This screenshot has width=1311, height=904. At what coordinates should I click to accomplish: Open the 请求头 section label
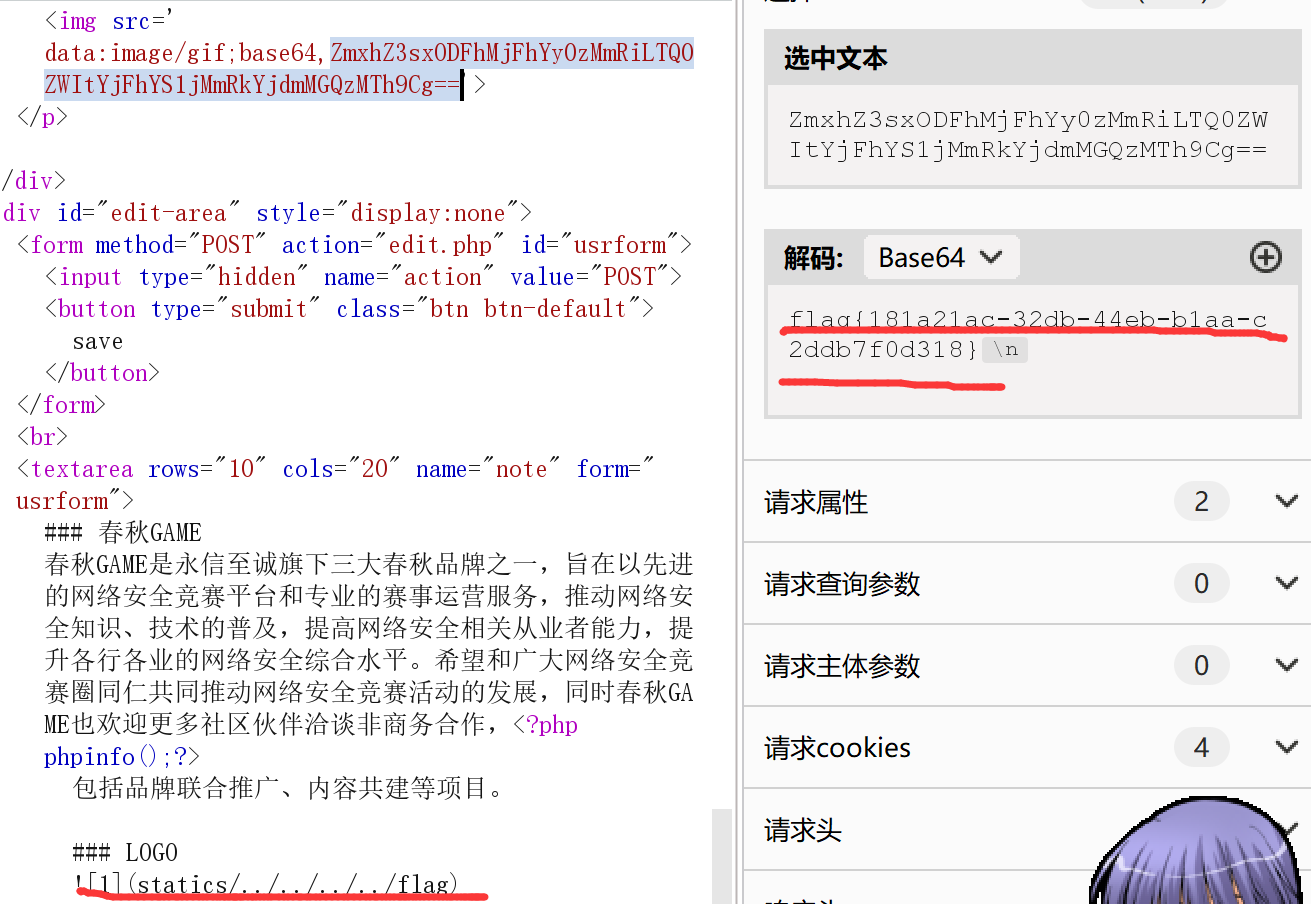(803, 830)
